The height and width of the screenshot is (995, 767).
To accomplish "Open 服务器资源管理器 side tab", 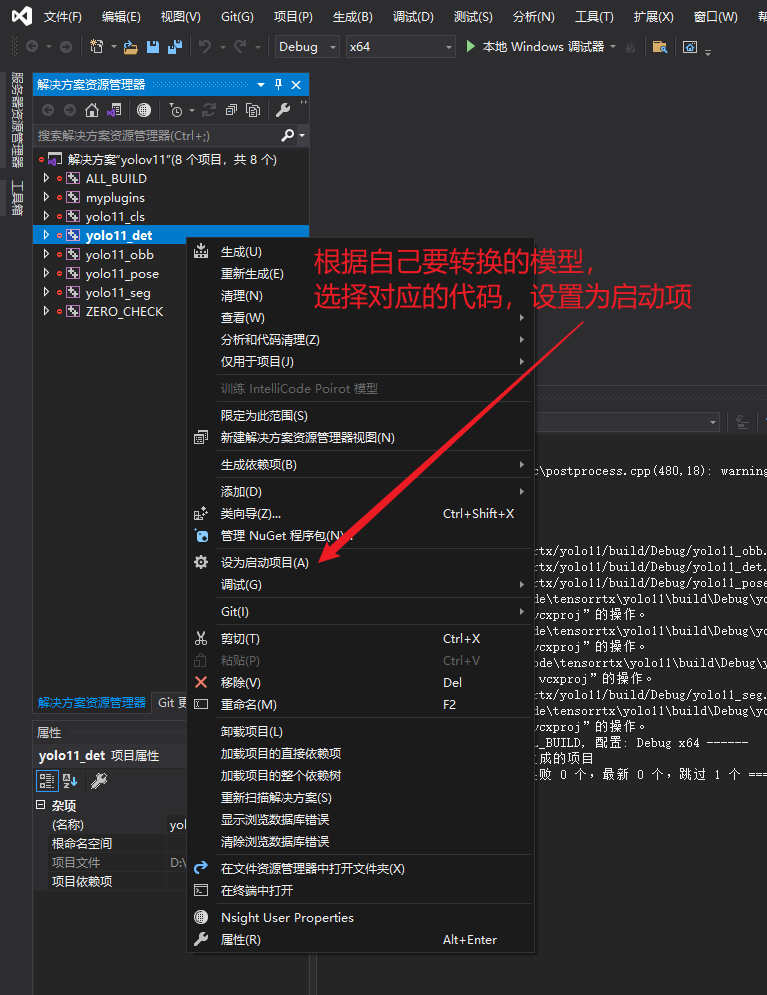I will [17, 119].
